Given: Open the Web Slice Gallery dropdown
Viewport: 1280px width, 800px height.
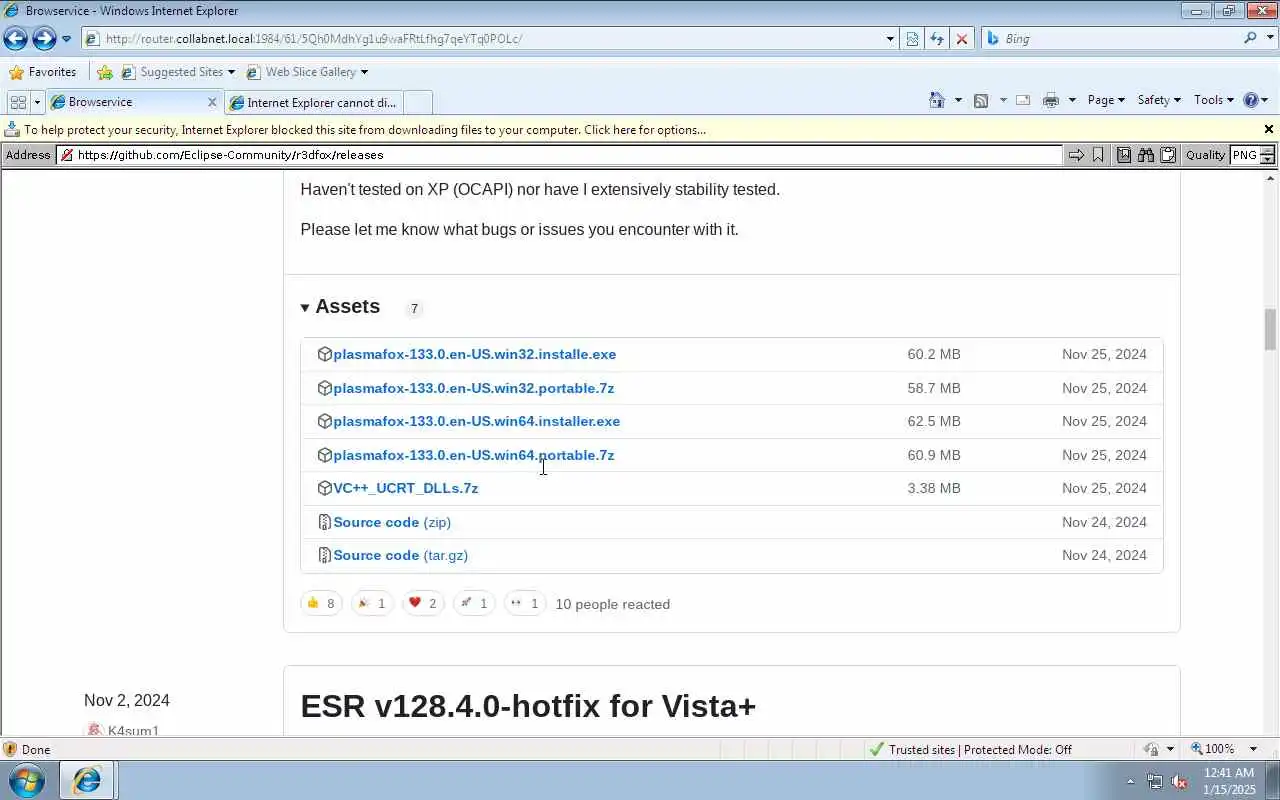Looking at the screenshot, I should click(307, 72).
